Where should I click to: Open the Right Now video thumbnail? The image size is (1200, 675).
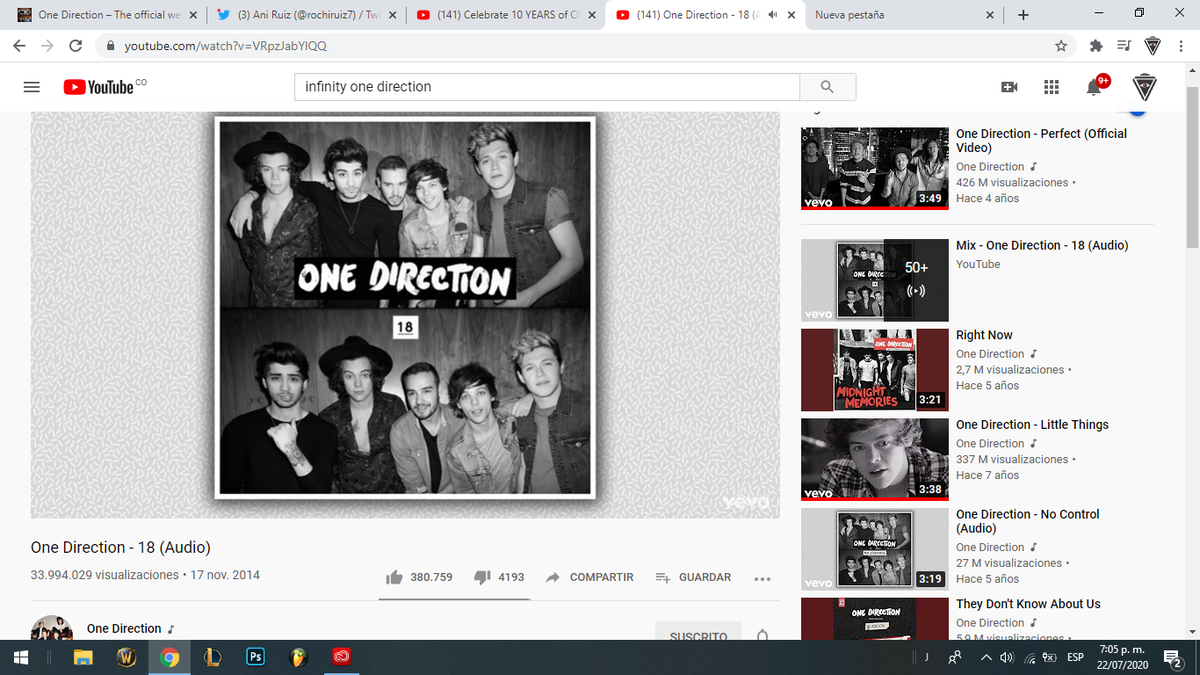(x=875, y=370)
